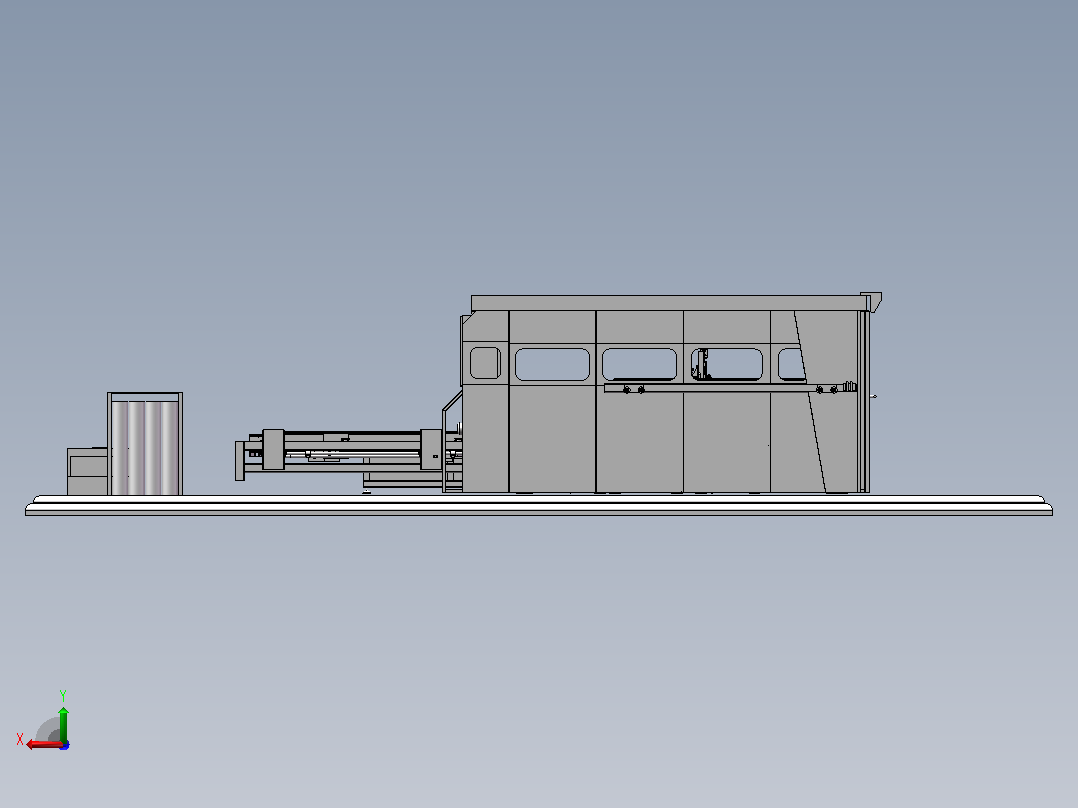Select the small leftmost enclosure window
The height and width of the screenshot is (808, 1078).
coord(485,363)
